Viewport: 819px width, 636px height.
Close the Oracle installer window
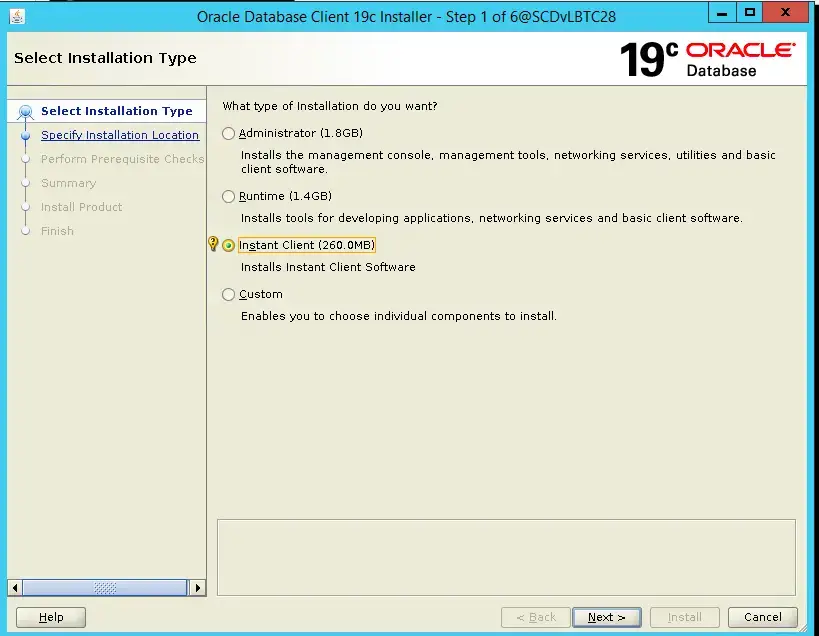tap(787, 15)
